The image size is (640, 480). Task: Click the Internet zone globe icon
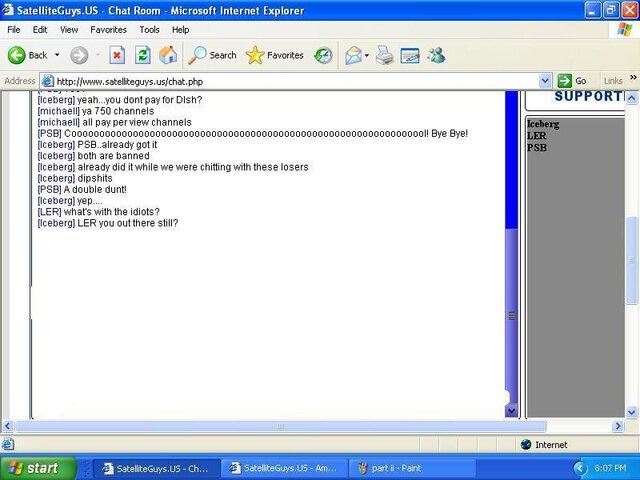pos(526,444)
